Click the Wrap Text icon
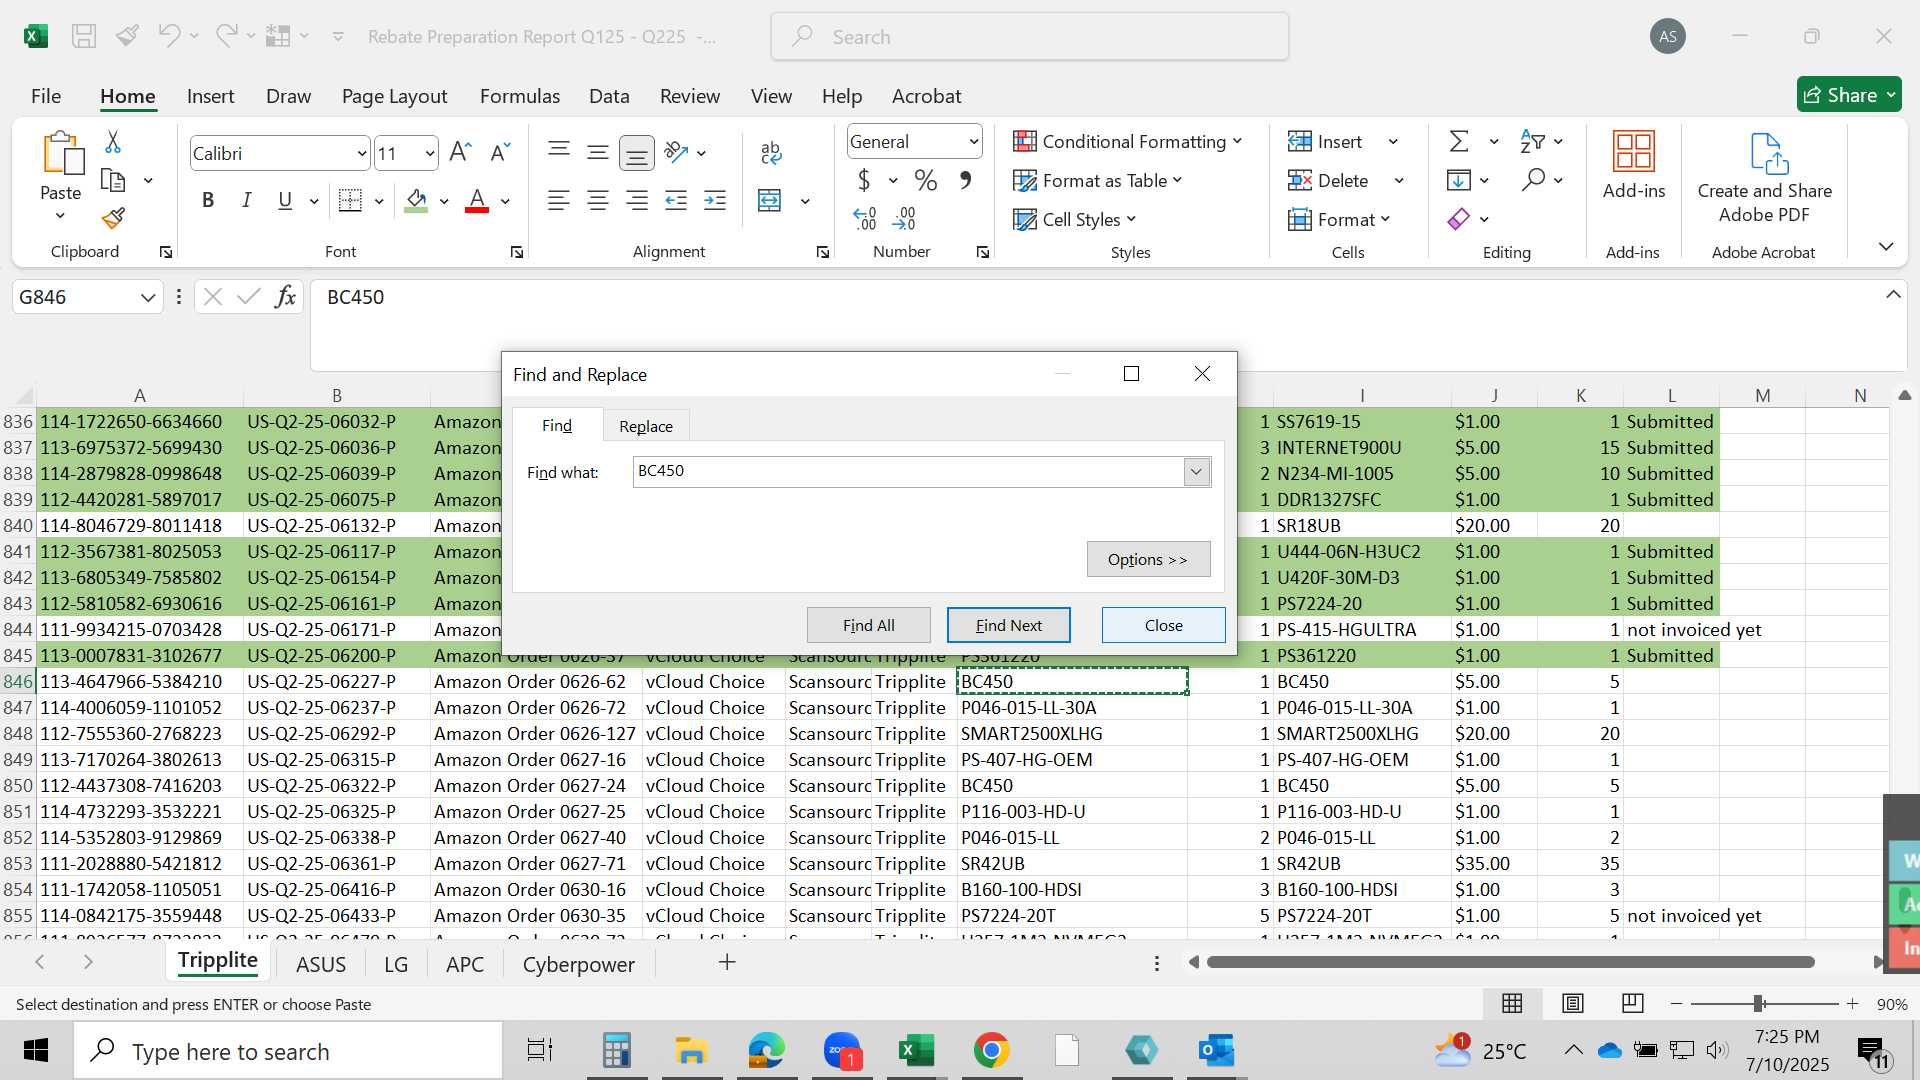Viewport: 1920px width, 1080px height. coord(771,152)
